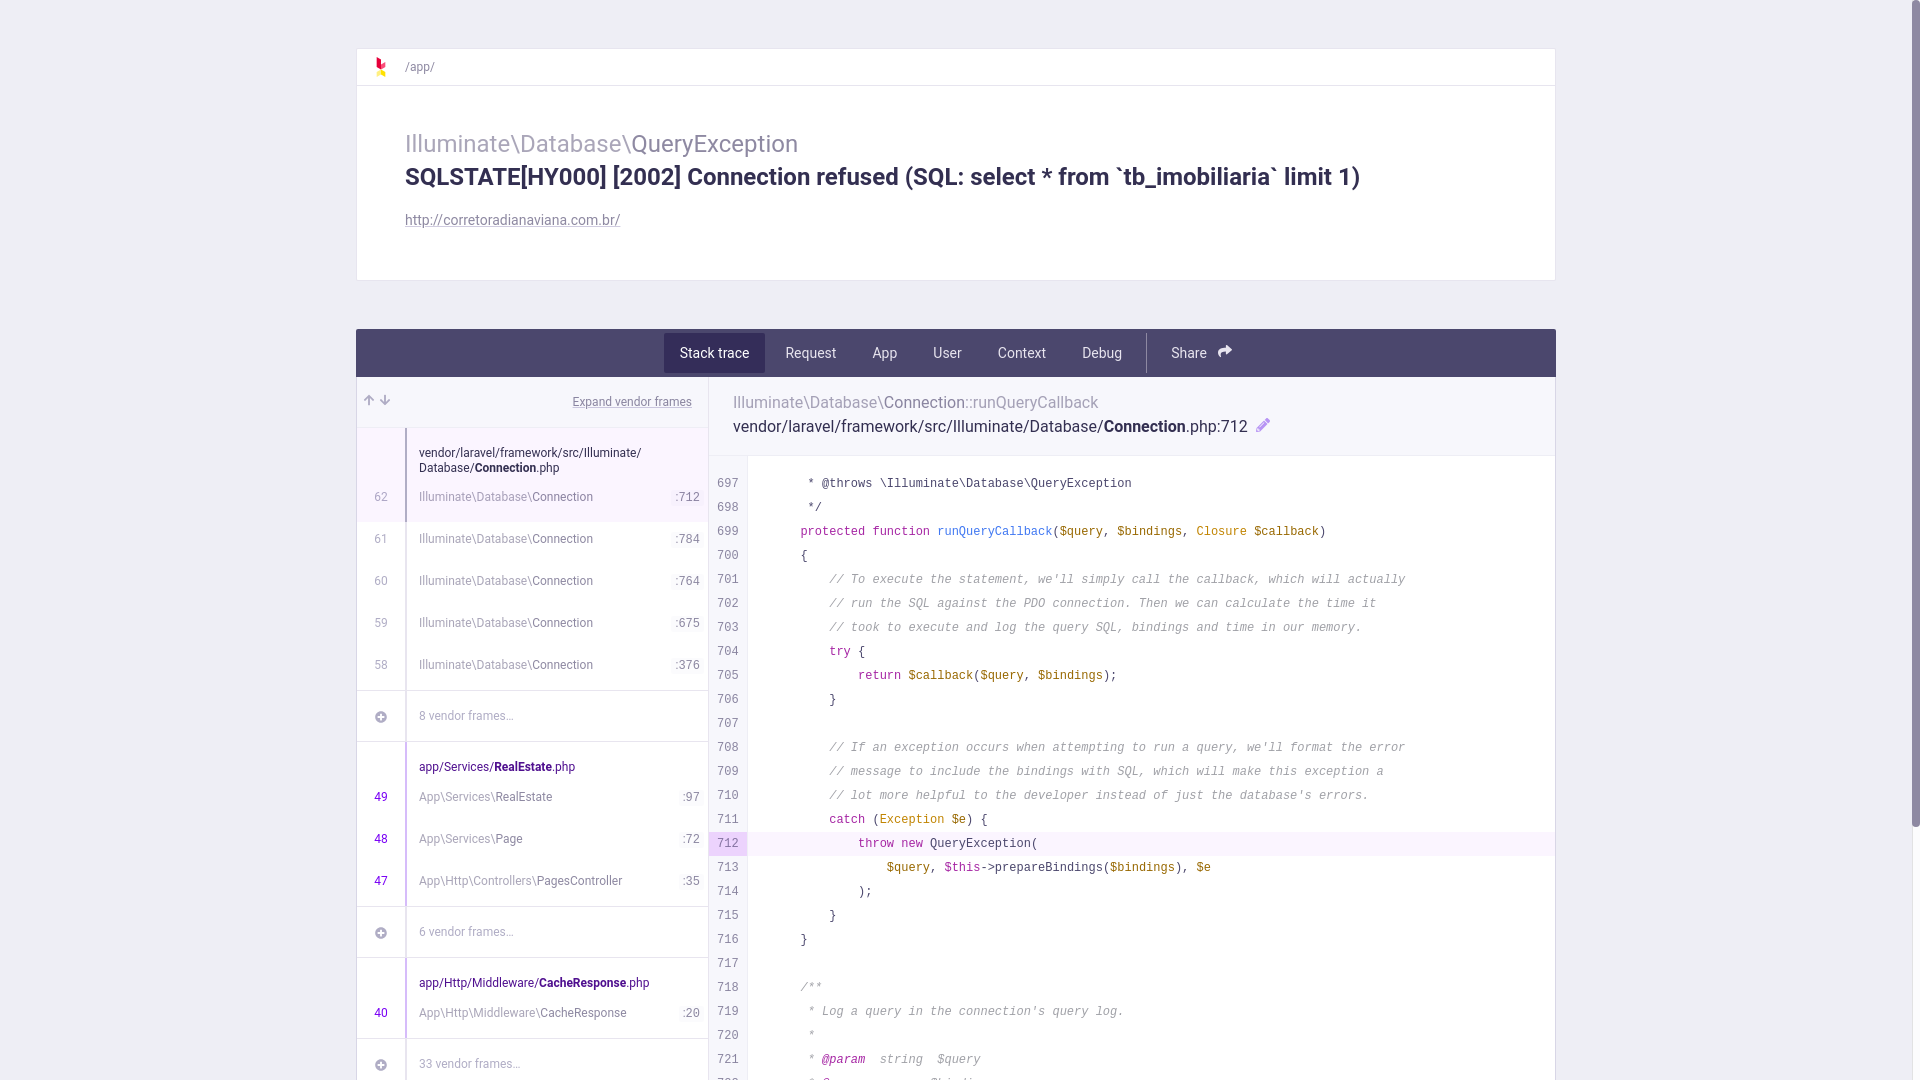Viewport: 1920px width, 1080px height.
Task: Switch to the Context tab
Action: click(1022, 353)
